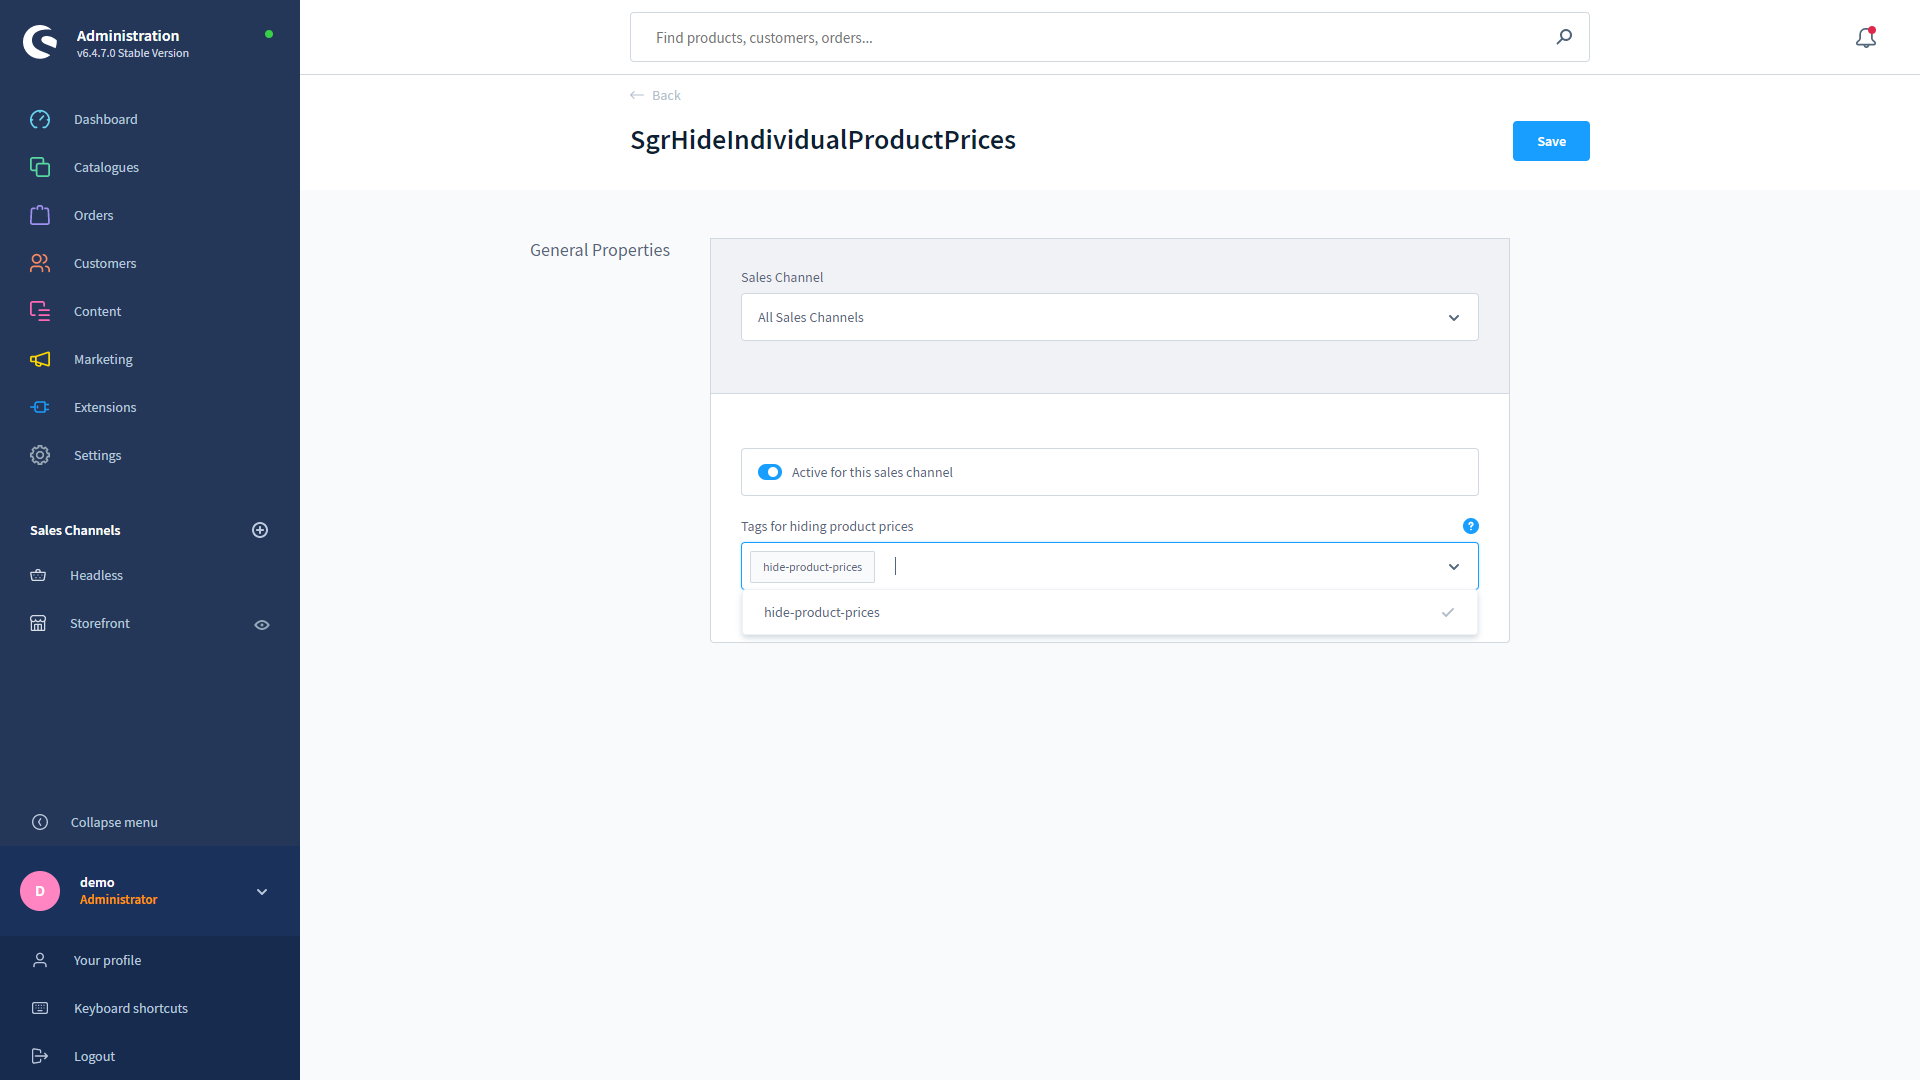
Task: Click the Collapse menu arrow icon
Action: (40, 822)
